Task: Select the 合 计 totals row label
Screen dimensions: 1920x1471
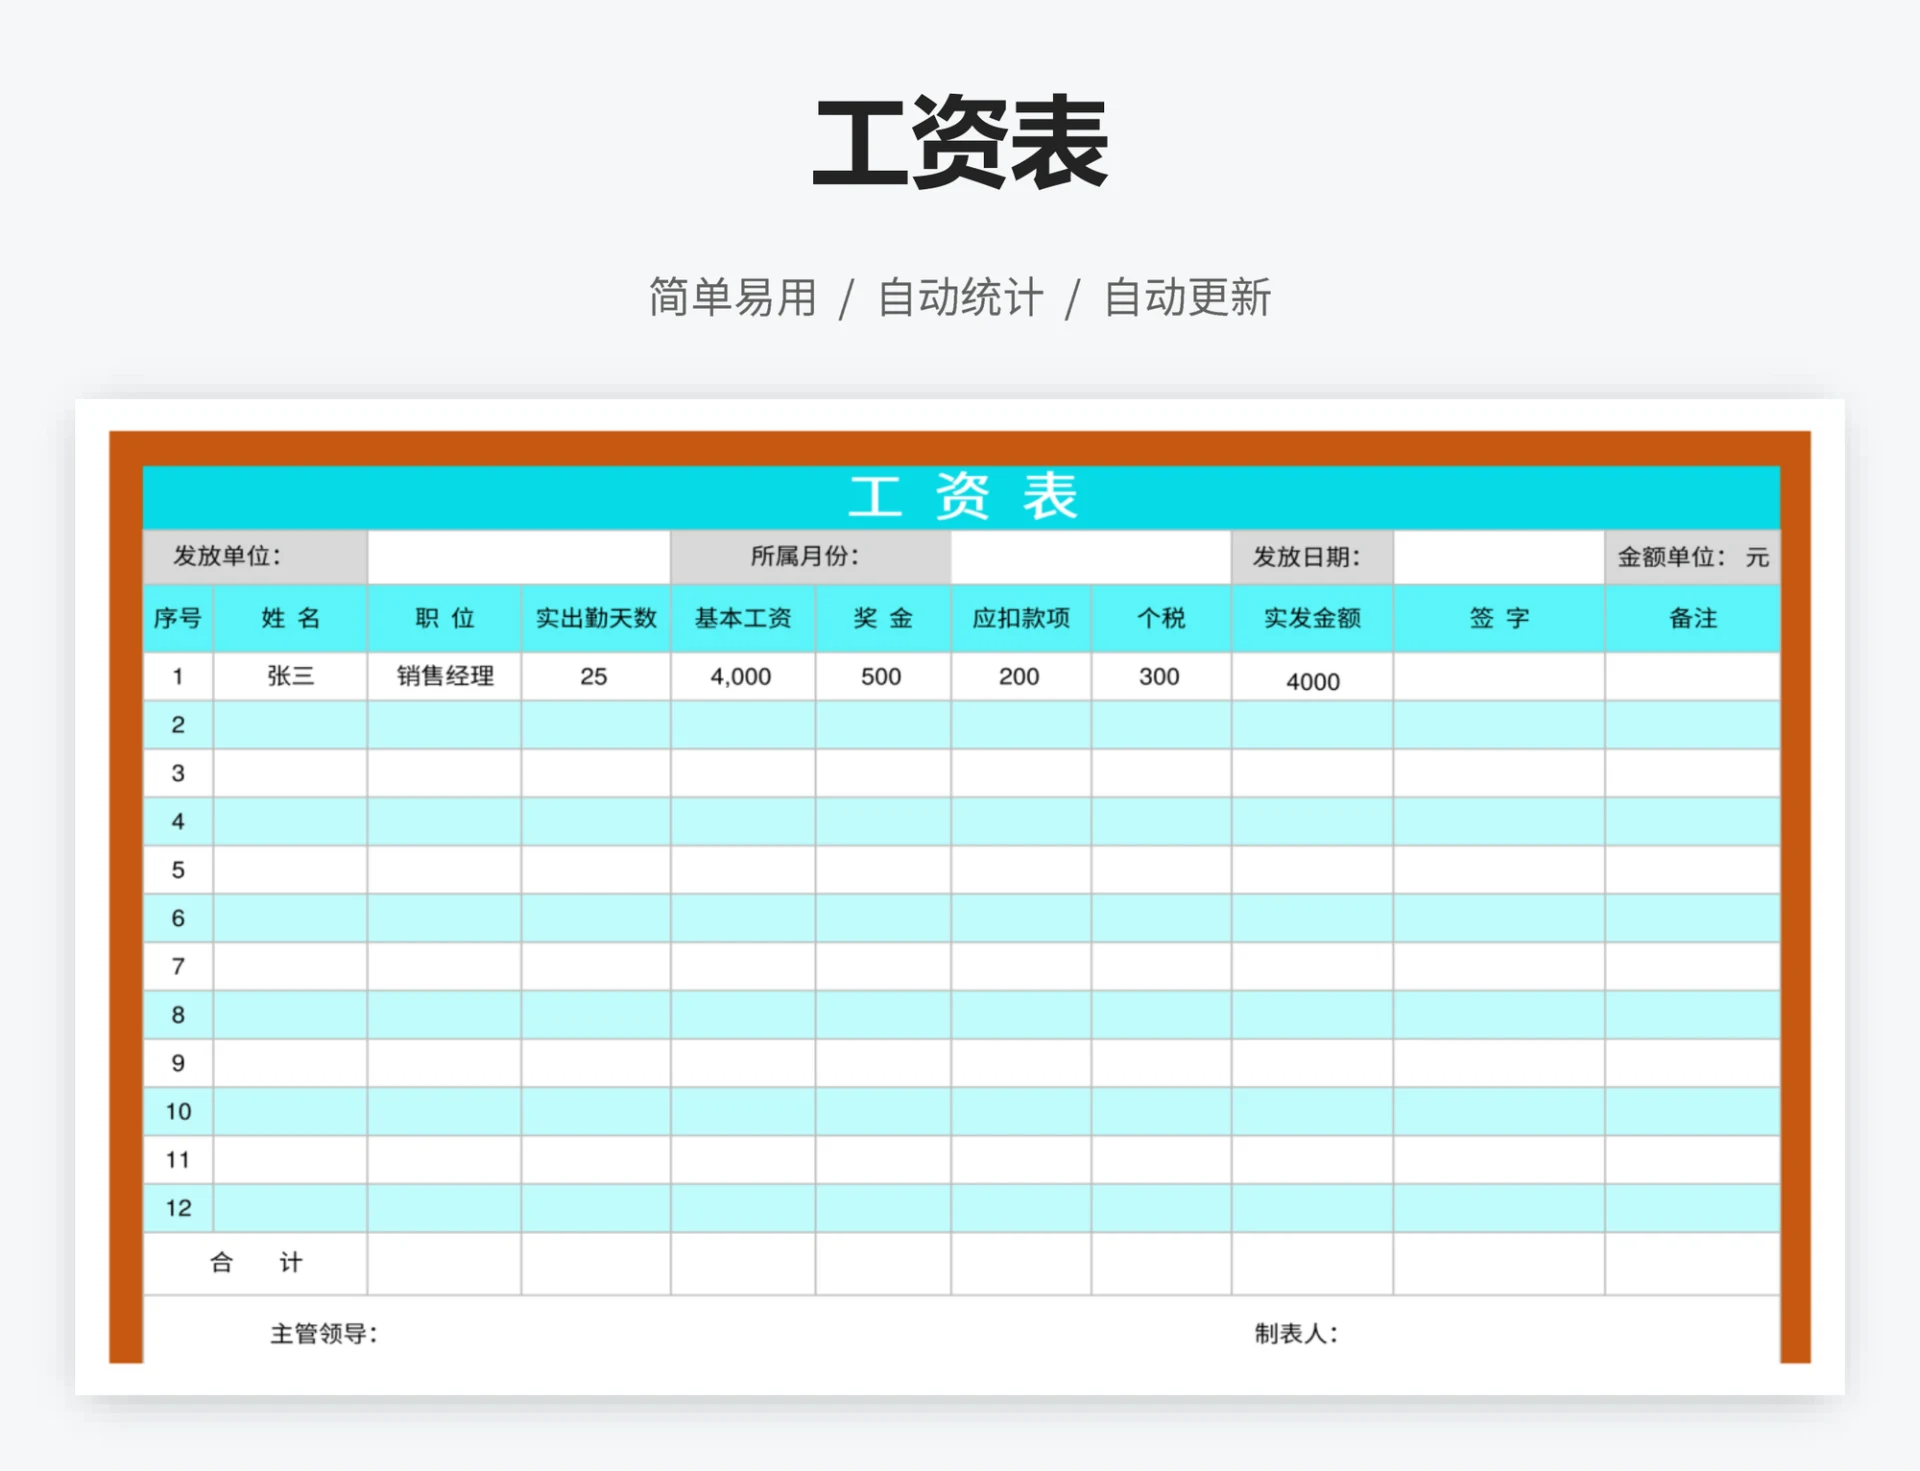Action: pos(255,1262)
